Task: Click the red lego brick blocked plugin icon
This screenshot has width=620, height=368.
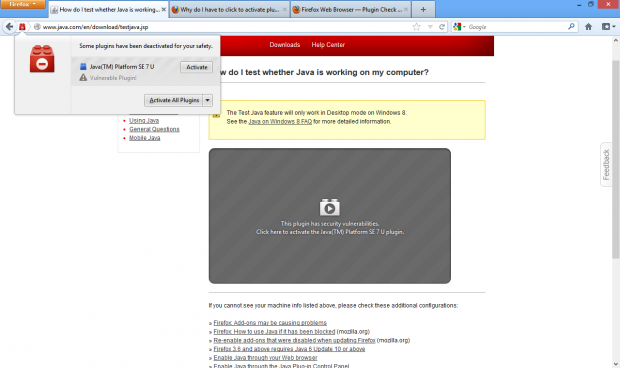Action: click(42, 59)
